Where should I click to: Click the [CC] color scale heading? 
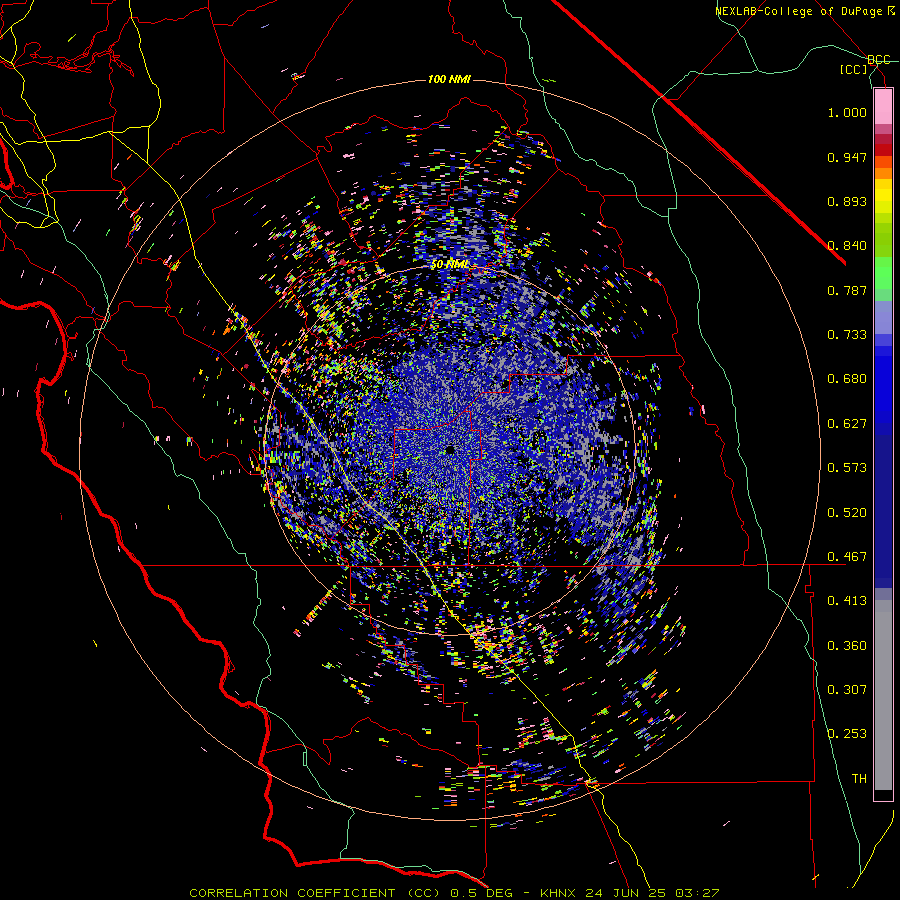854,69
